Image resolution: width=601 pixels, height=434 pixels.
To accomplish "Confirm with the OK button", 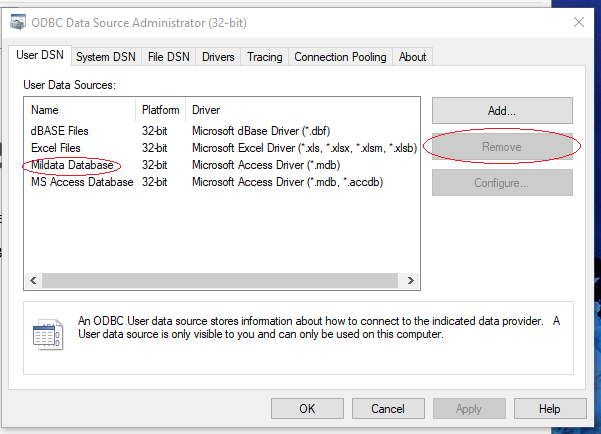I will (307, 409).
